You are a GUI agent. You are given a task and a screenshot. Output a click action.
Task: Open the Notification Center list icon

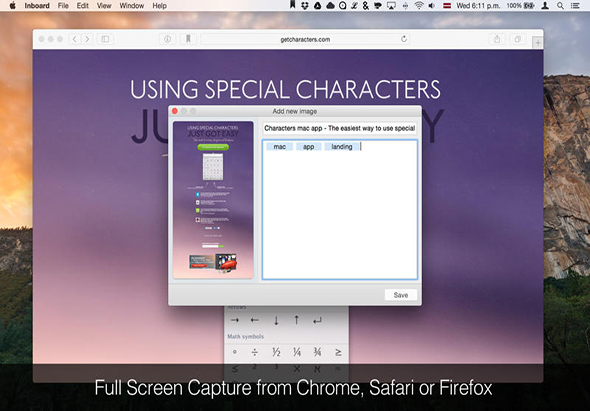575,6
